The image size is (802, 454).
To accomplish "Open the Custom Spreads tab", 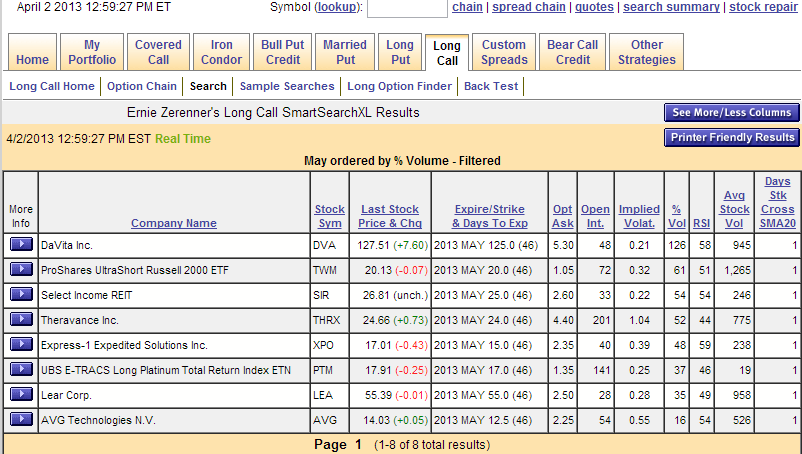I will 504,52.
